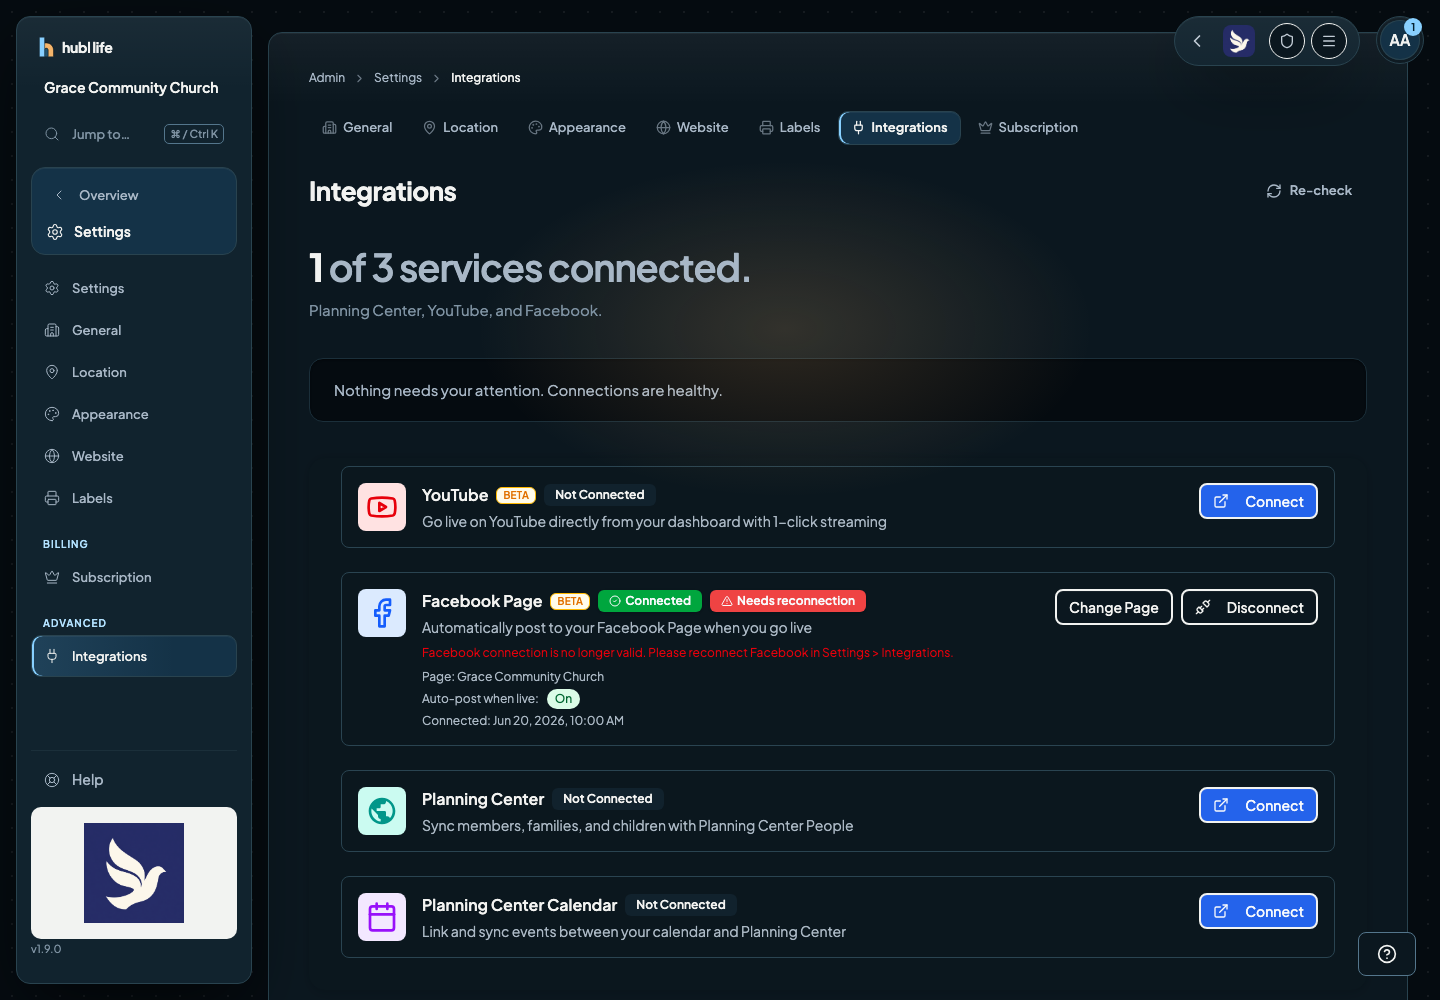Viewport: 1440px width, 1000px height.
Task: Click Re-check to refresh connections
Action: [1309, 191]
